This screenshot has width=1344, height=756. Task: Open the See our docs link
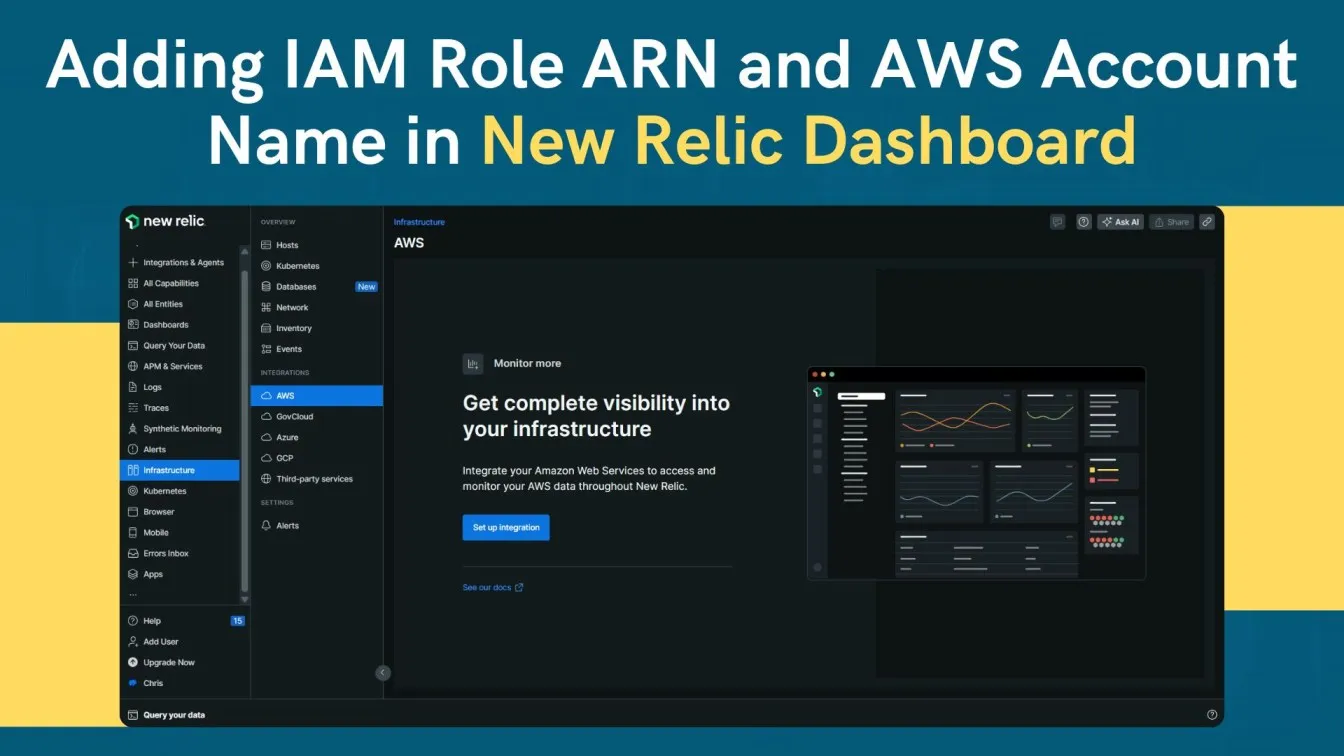click(x=493, y=588)
